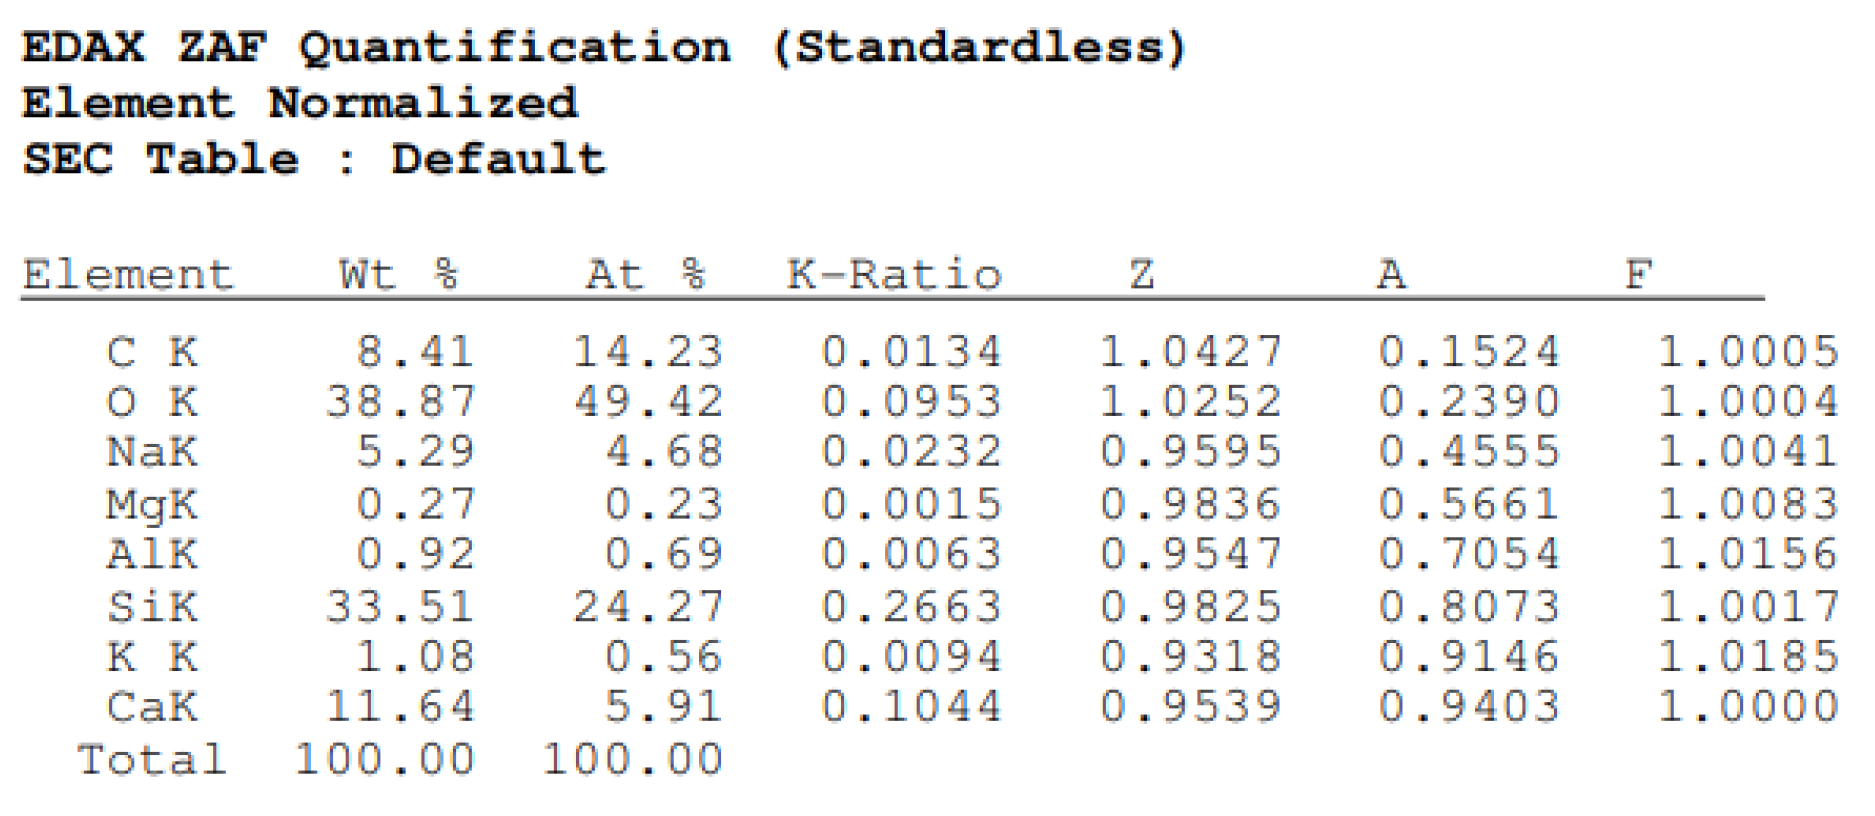Select the MgK element row label
This screenshot has width=1875, height=816.
point(152,504)
